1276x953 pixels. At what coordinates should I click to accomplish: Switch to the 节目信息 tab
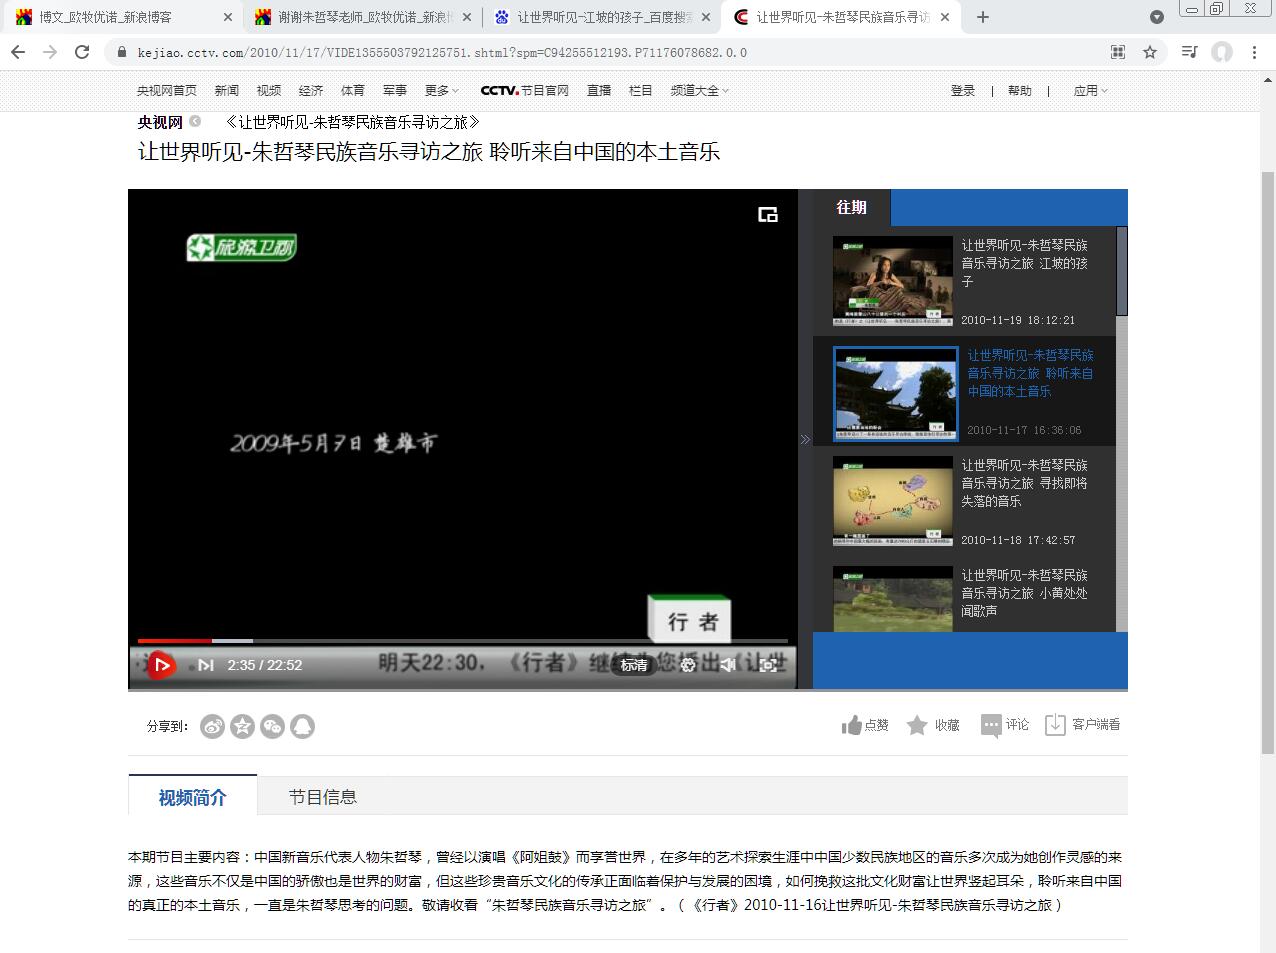322,797
